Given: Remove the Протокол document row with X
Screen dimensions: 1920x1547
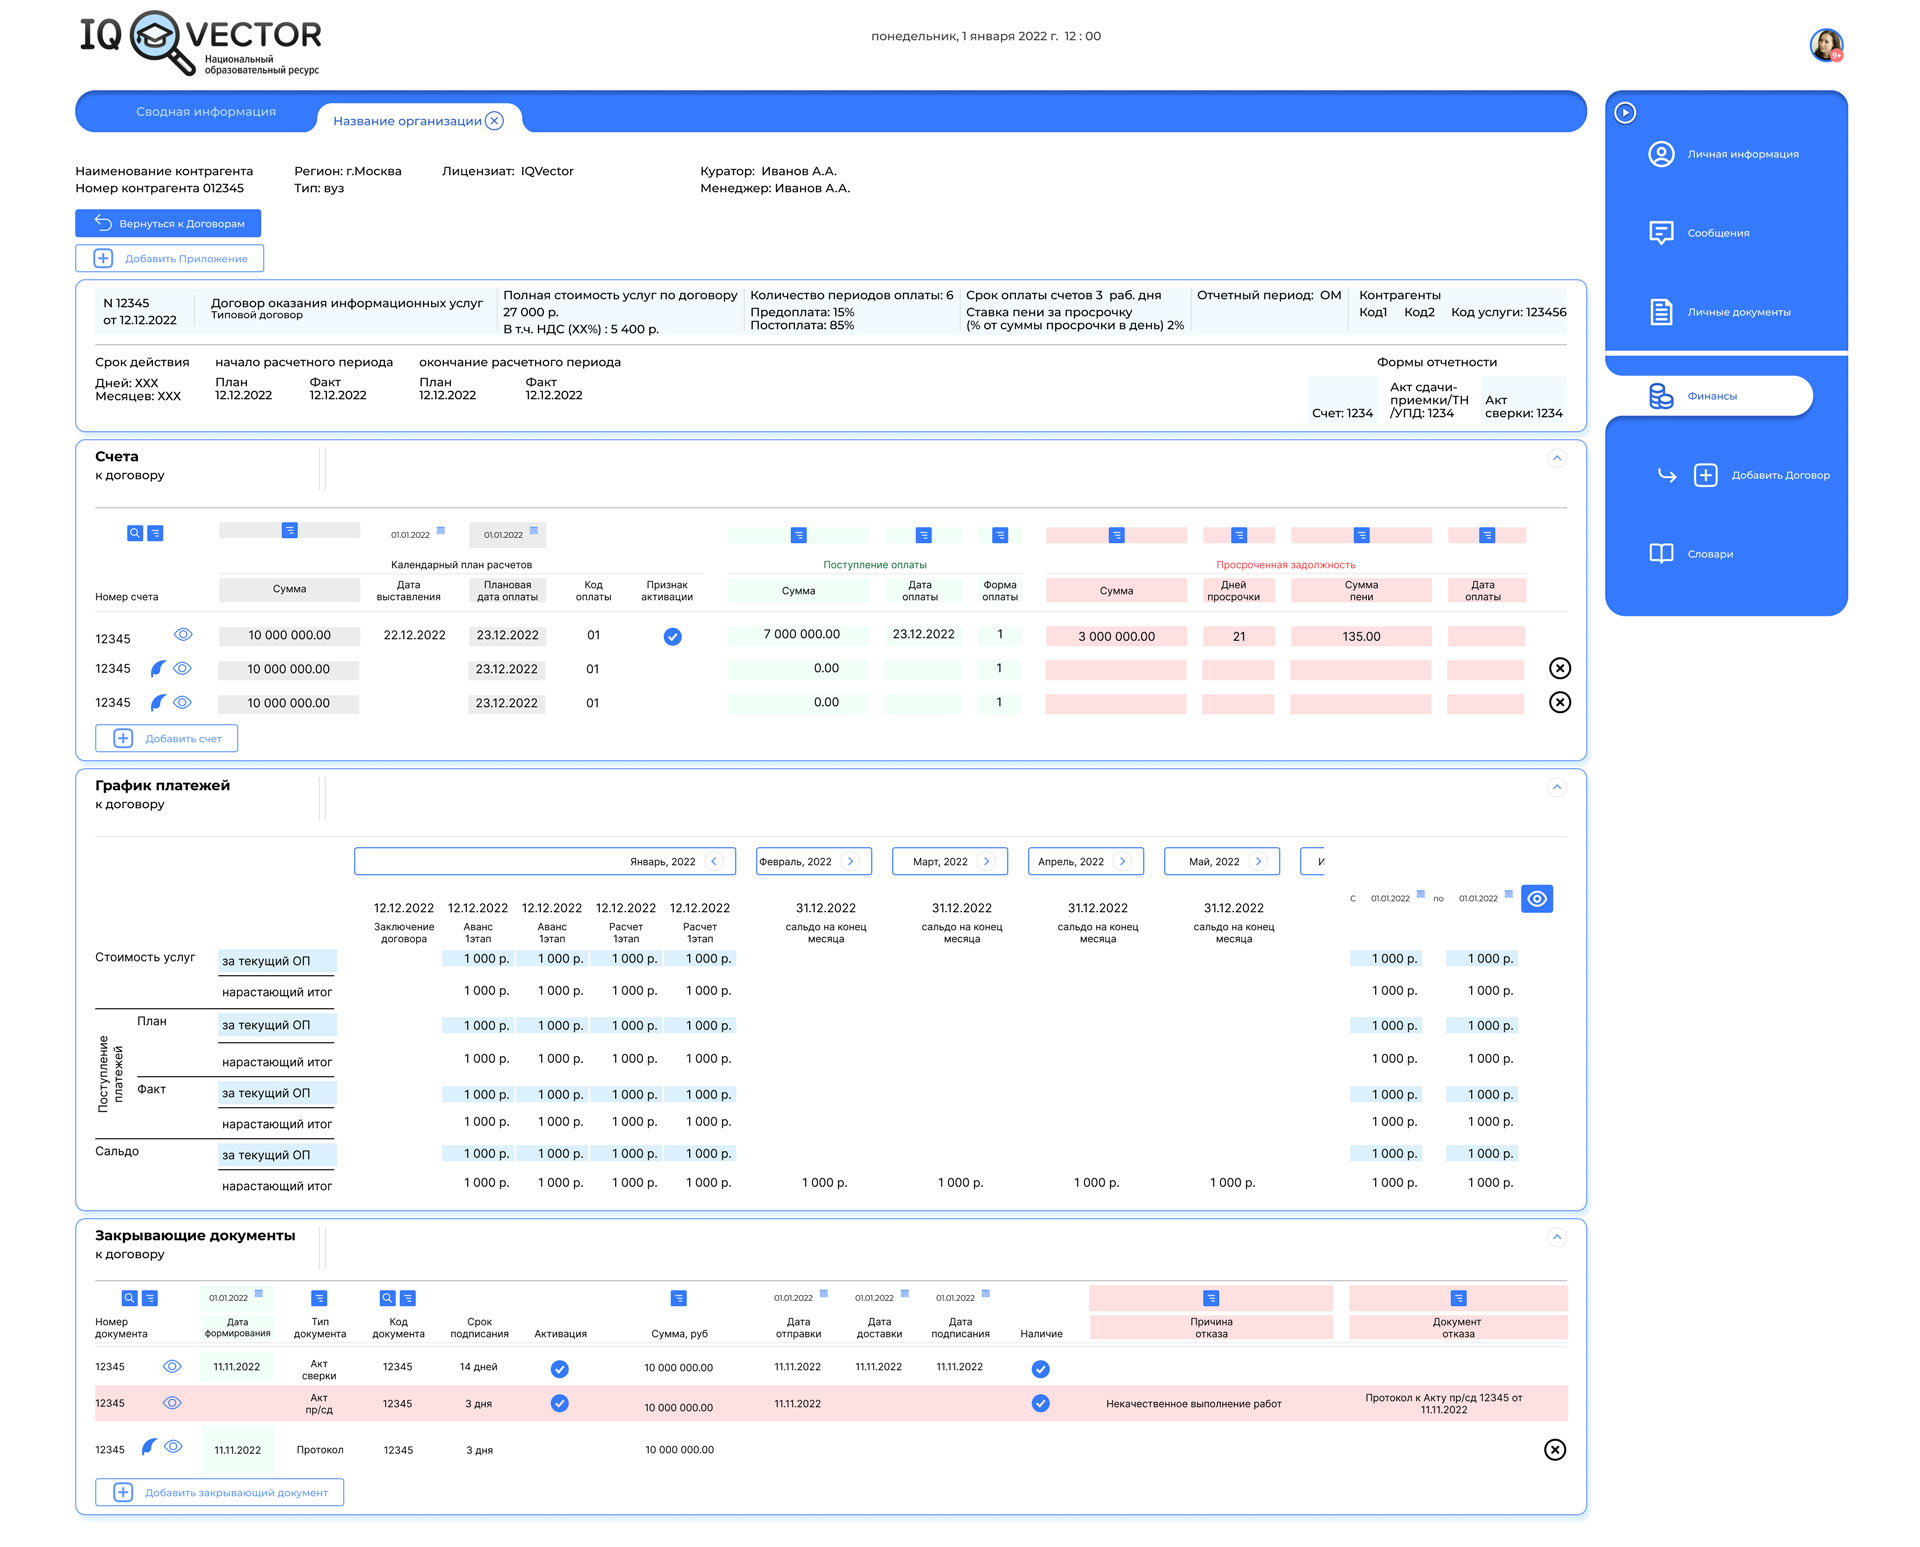Looking at the screenshot, I should pyautogui.click(x=1554, y=1449).
